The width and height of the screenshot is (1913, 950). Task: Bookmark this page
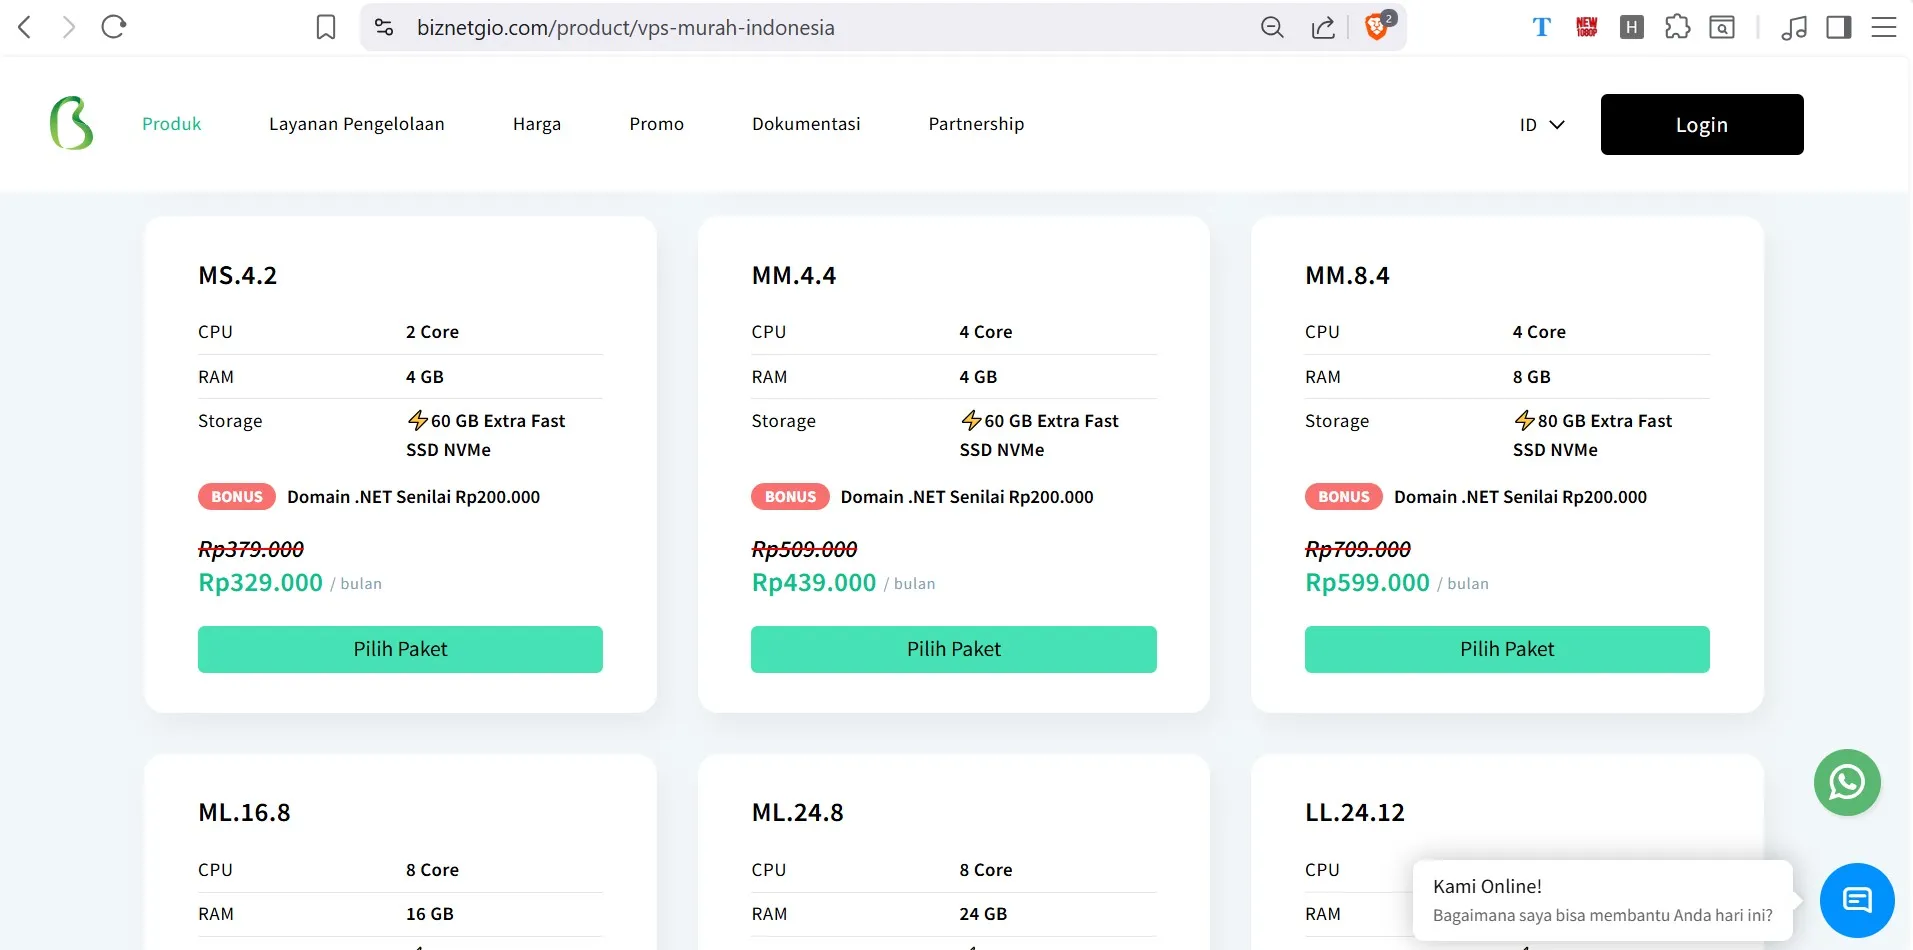(326, 27)
